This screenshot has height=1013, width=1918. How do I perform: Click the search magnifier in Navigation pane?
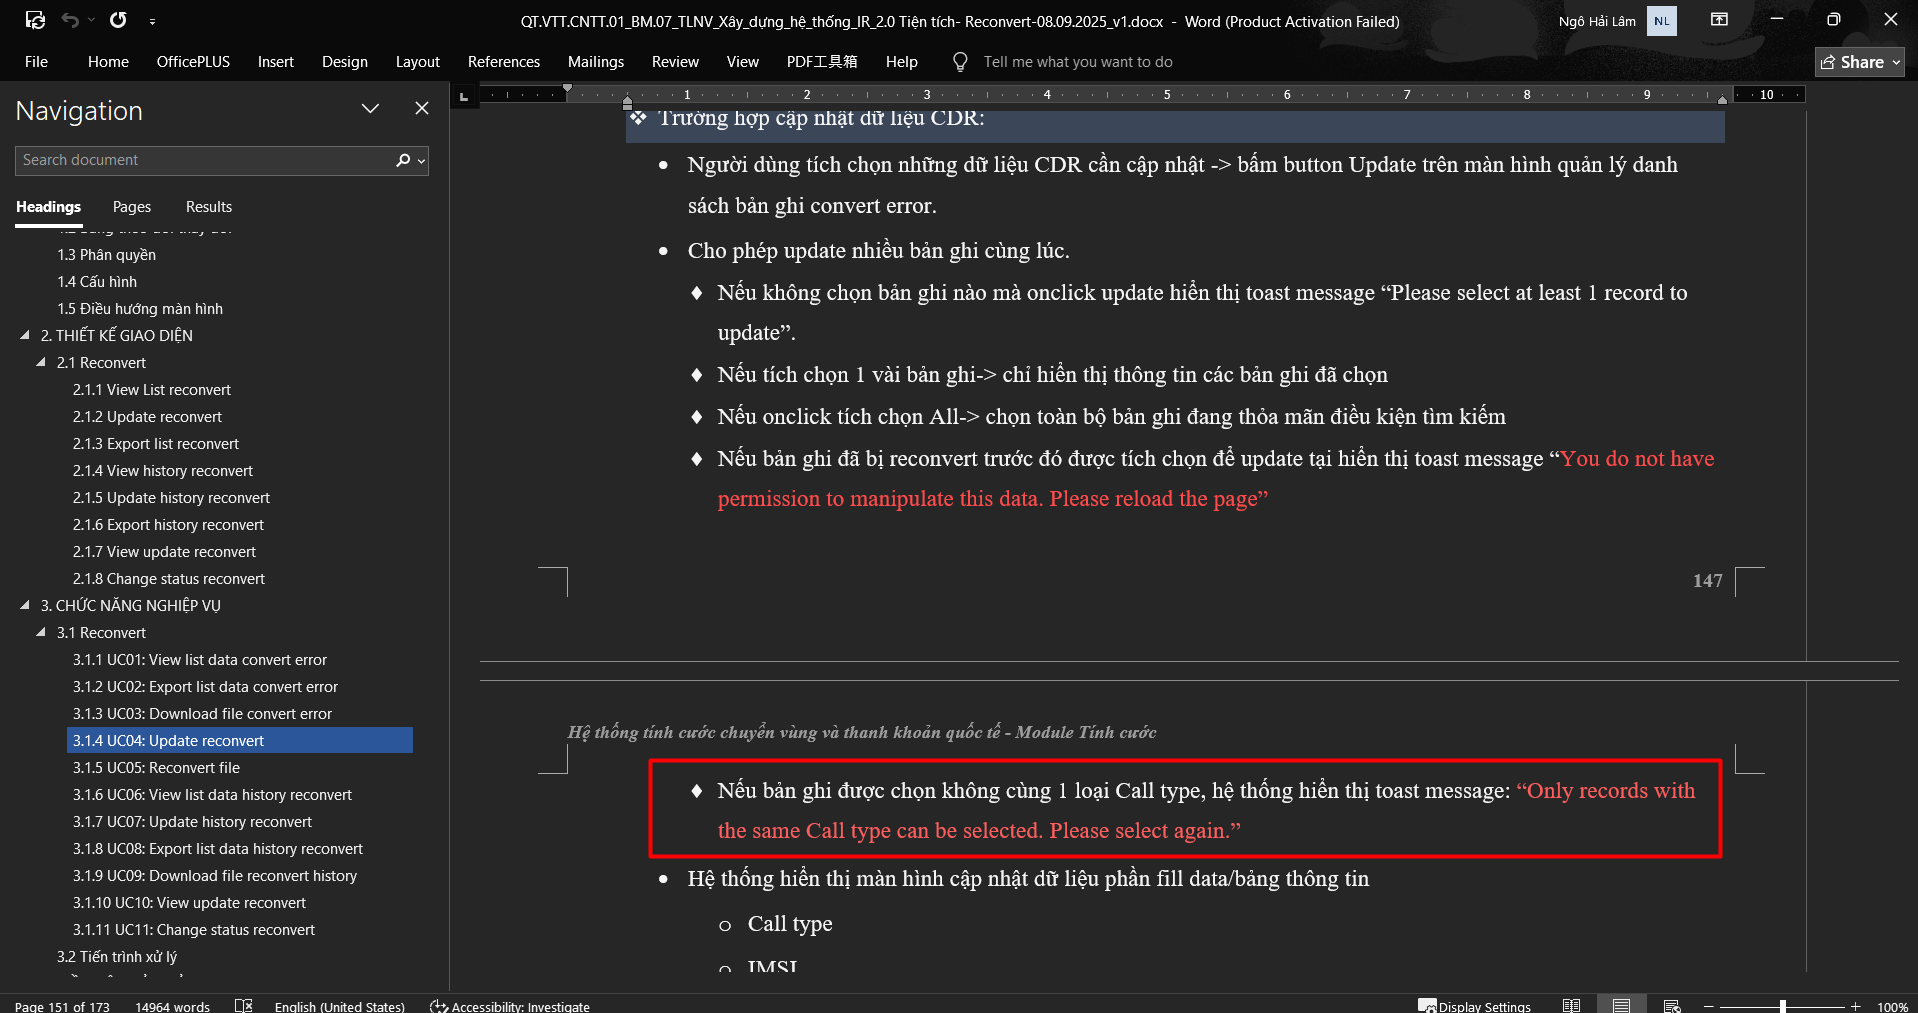403,160
